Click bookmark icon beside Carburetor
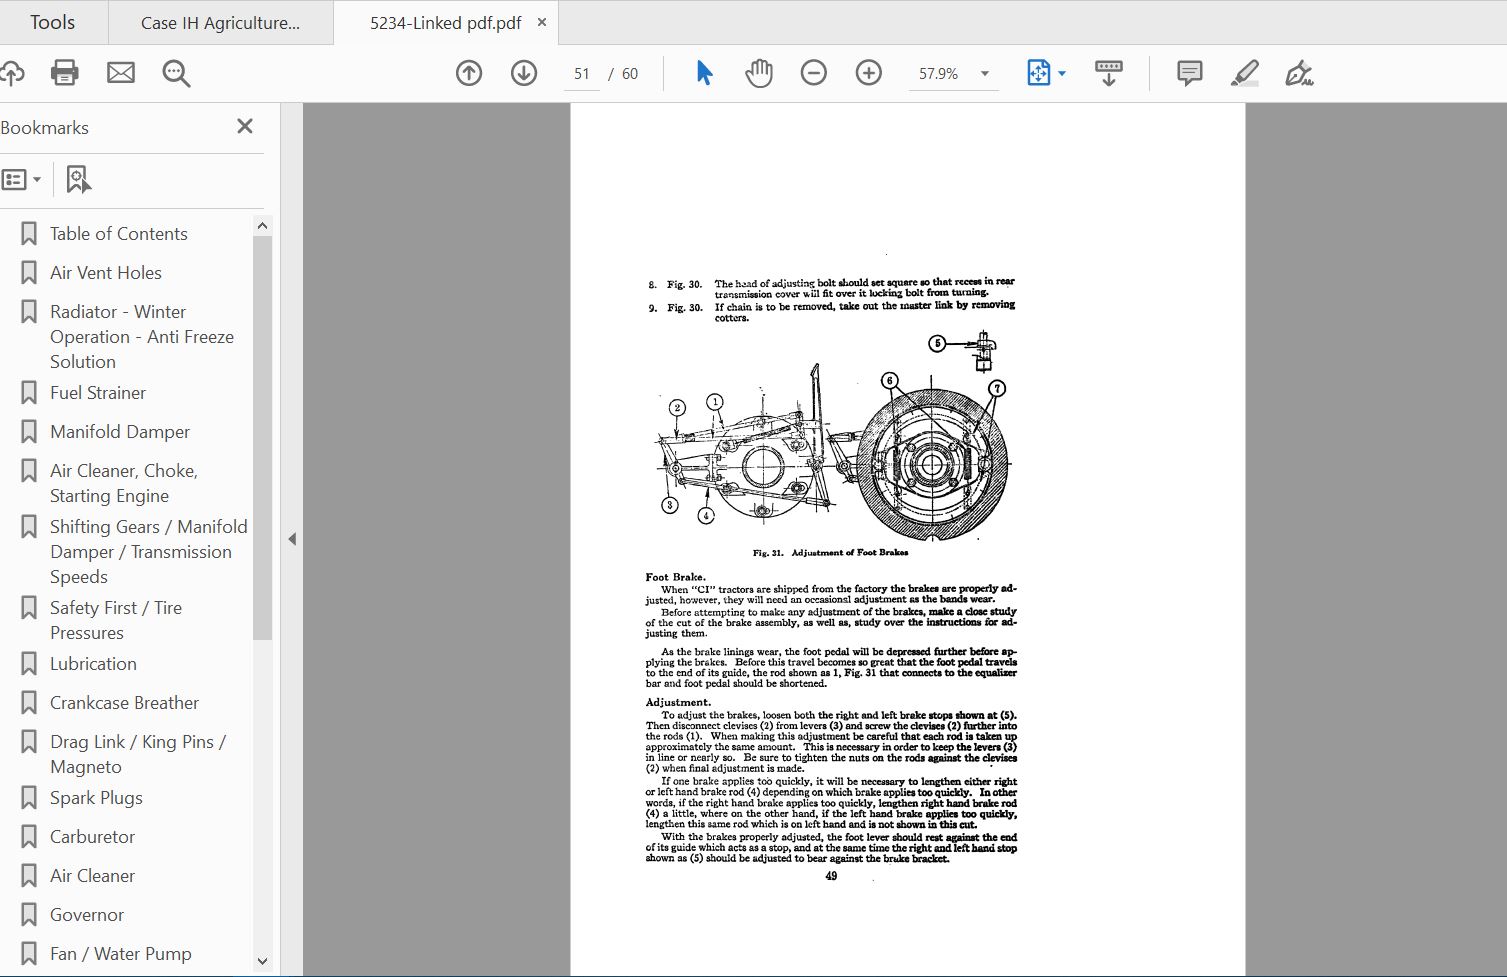This screenshot has height=977, width=1507. pos(29,837)
